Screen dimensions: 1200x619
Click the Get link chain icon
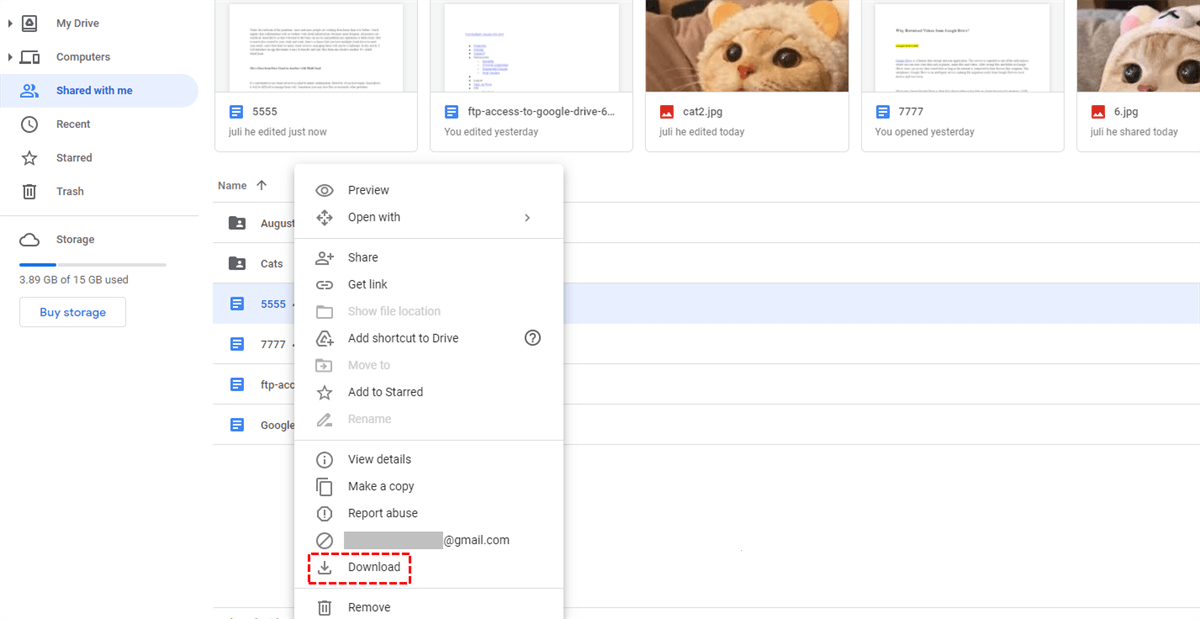tap(324, 285)
